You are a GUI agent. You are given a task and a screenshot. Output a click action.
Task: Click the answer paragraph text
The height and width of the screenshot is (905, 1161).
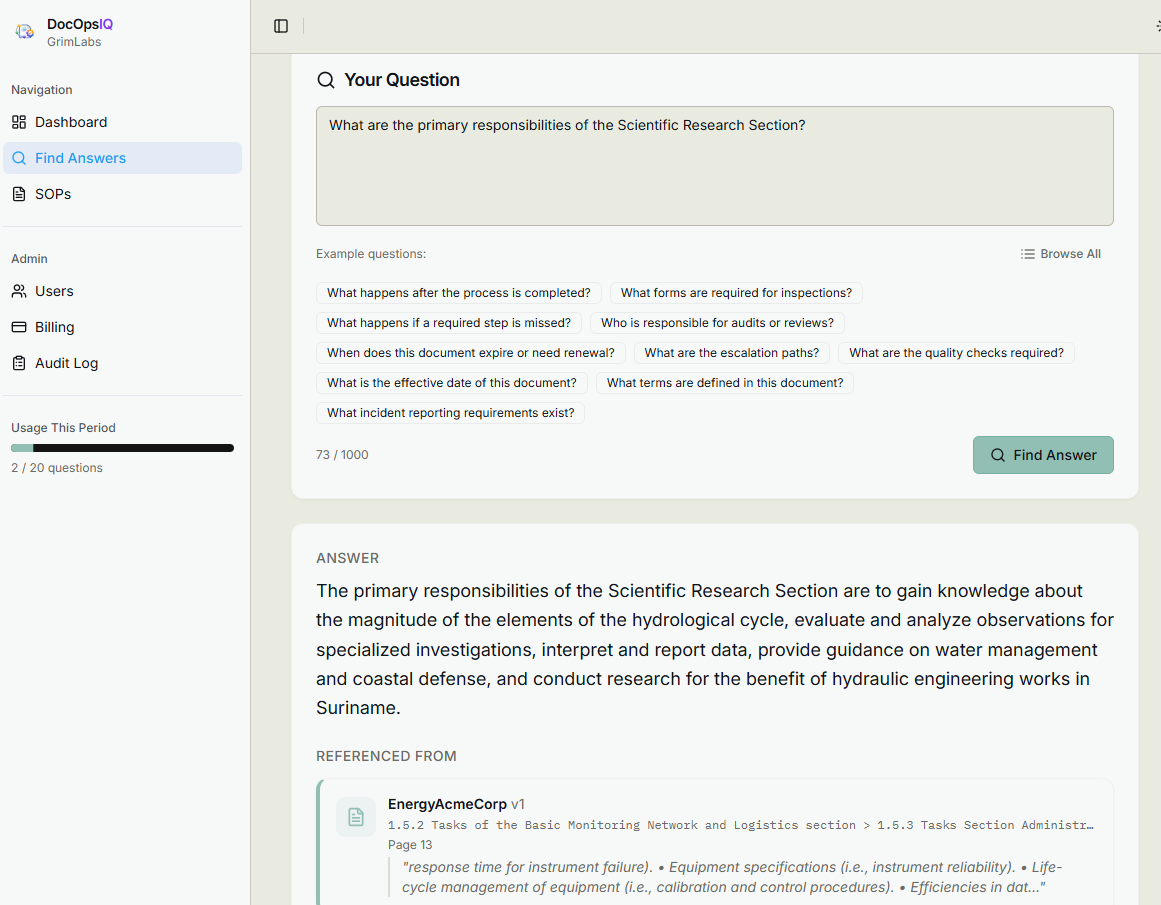pos(715,649)
